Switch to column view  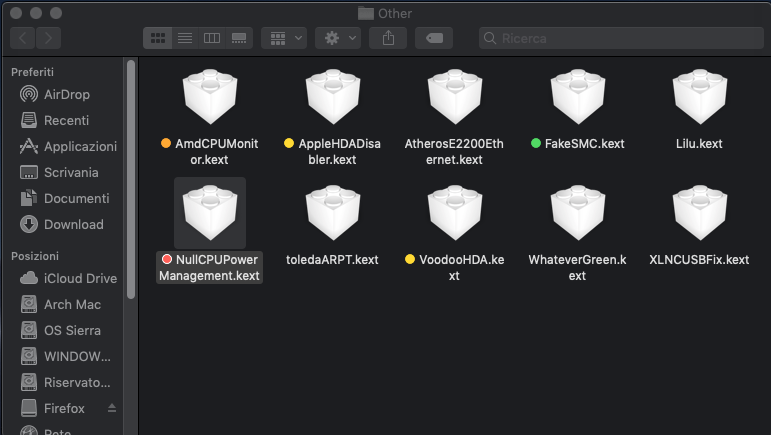(x=212, y=38)
